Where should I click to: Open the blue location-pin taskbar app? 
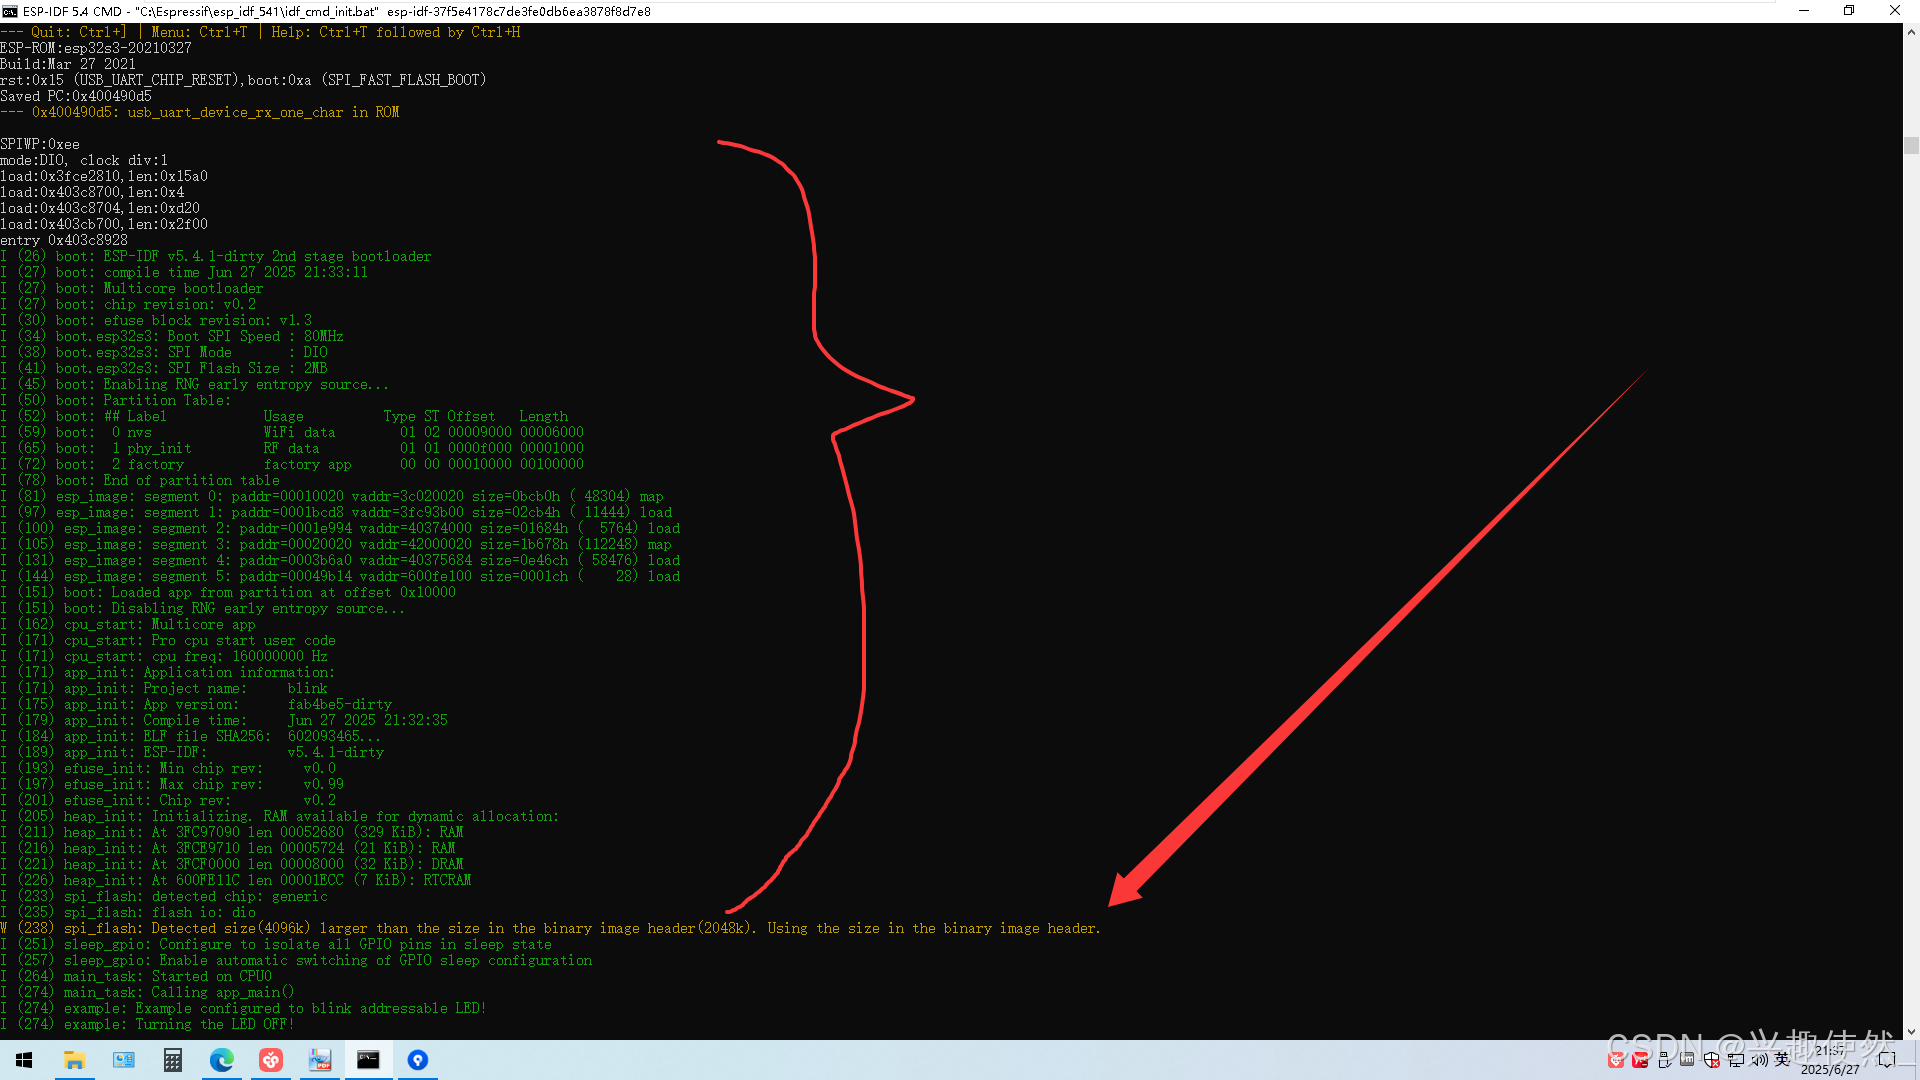click(x=418, y=1060)
